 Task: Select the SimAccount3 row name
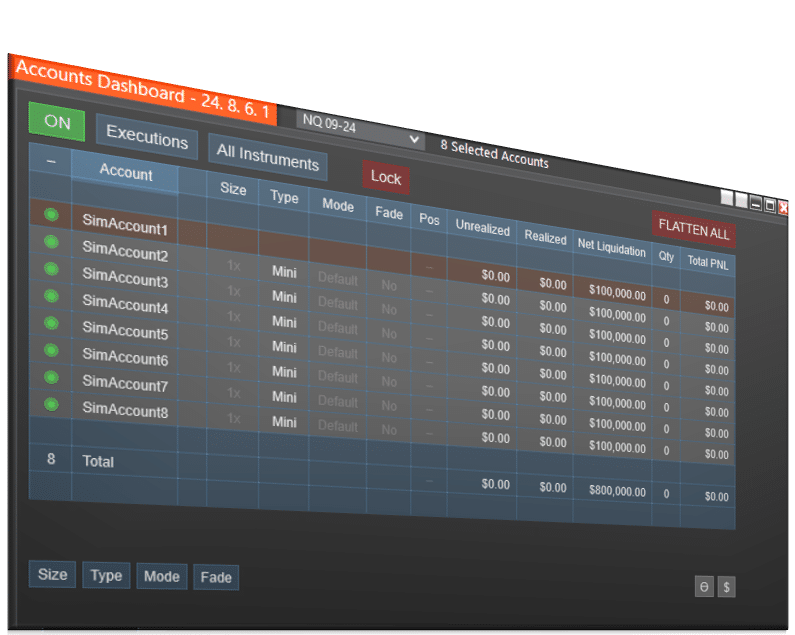coord(125,280)
